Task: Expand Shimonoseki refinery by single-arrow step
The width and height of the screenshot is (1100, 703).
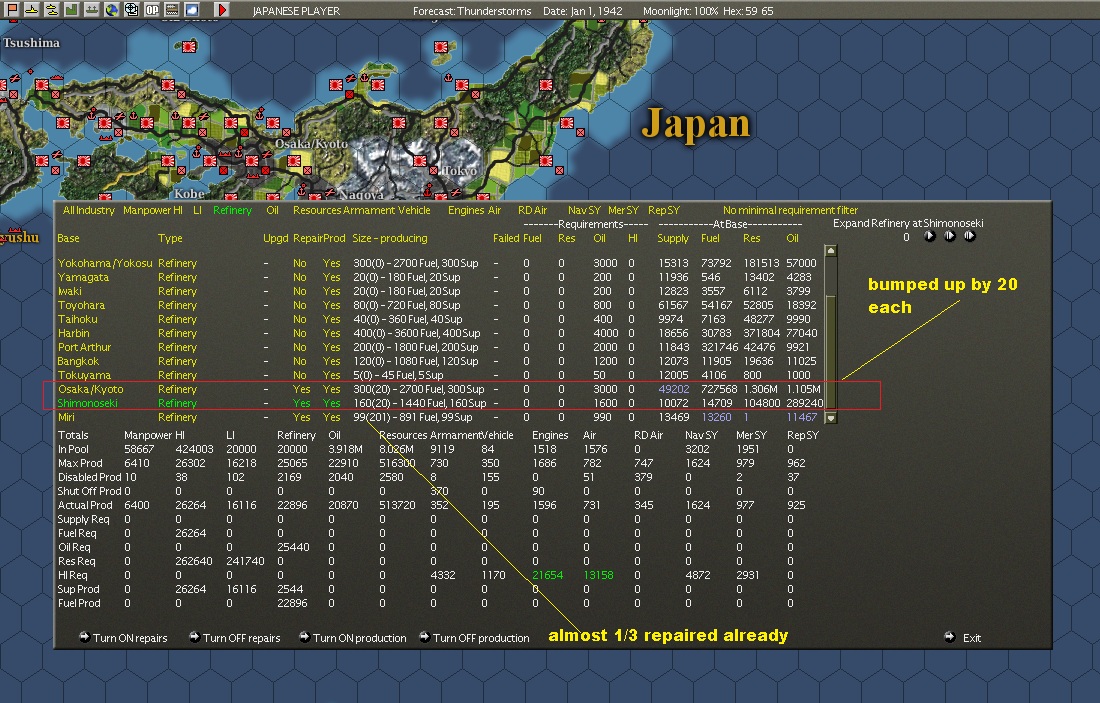Action: tap(930, 236)
